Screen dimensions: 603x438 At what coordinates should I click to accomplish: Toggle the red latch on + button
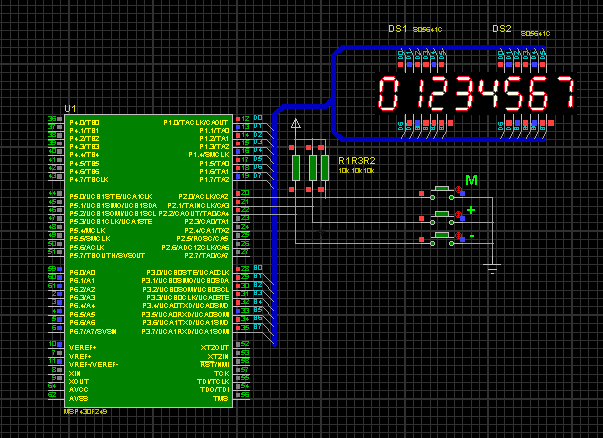(459, 213)
